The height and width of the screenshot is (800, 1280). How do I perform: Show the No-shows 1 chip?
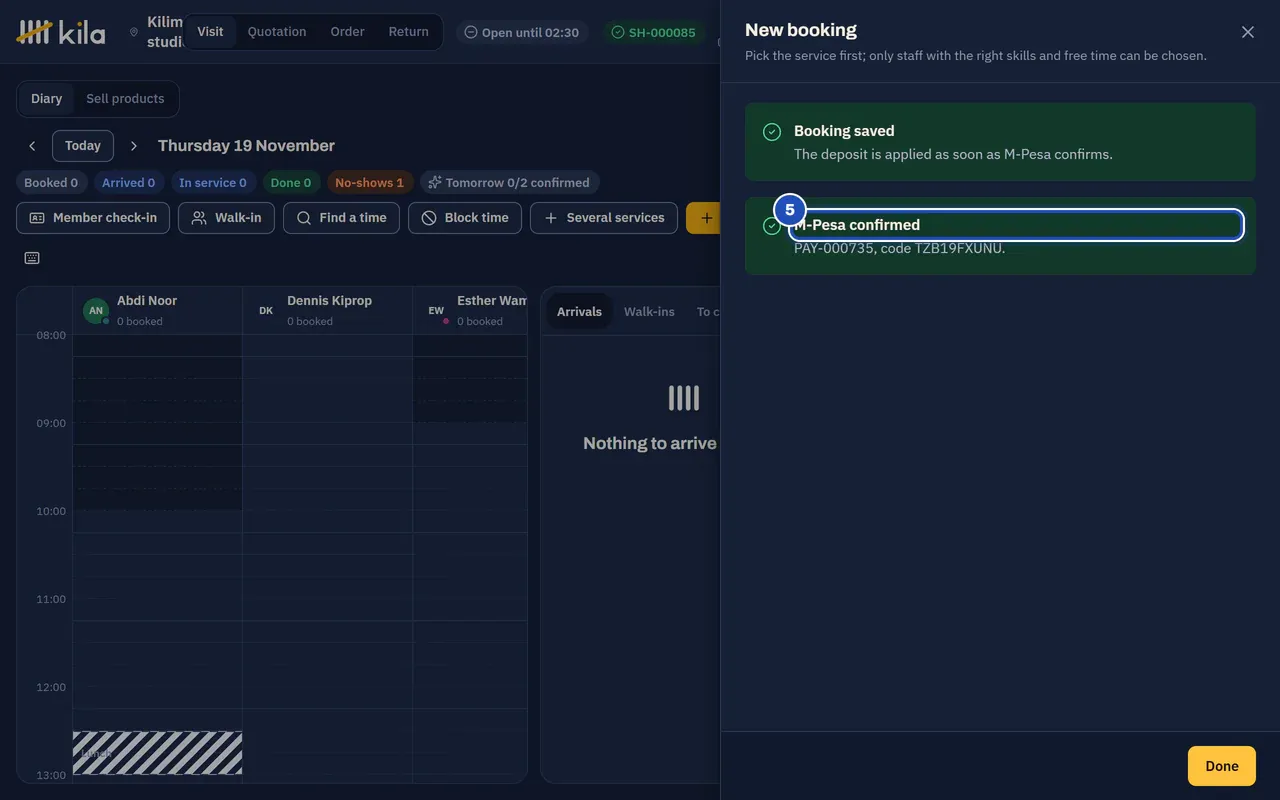point(369,183)
